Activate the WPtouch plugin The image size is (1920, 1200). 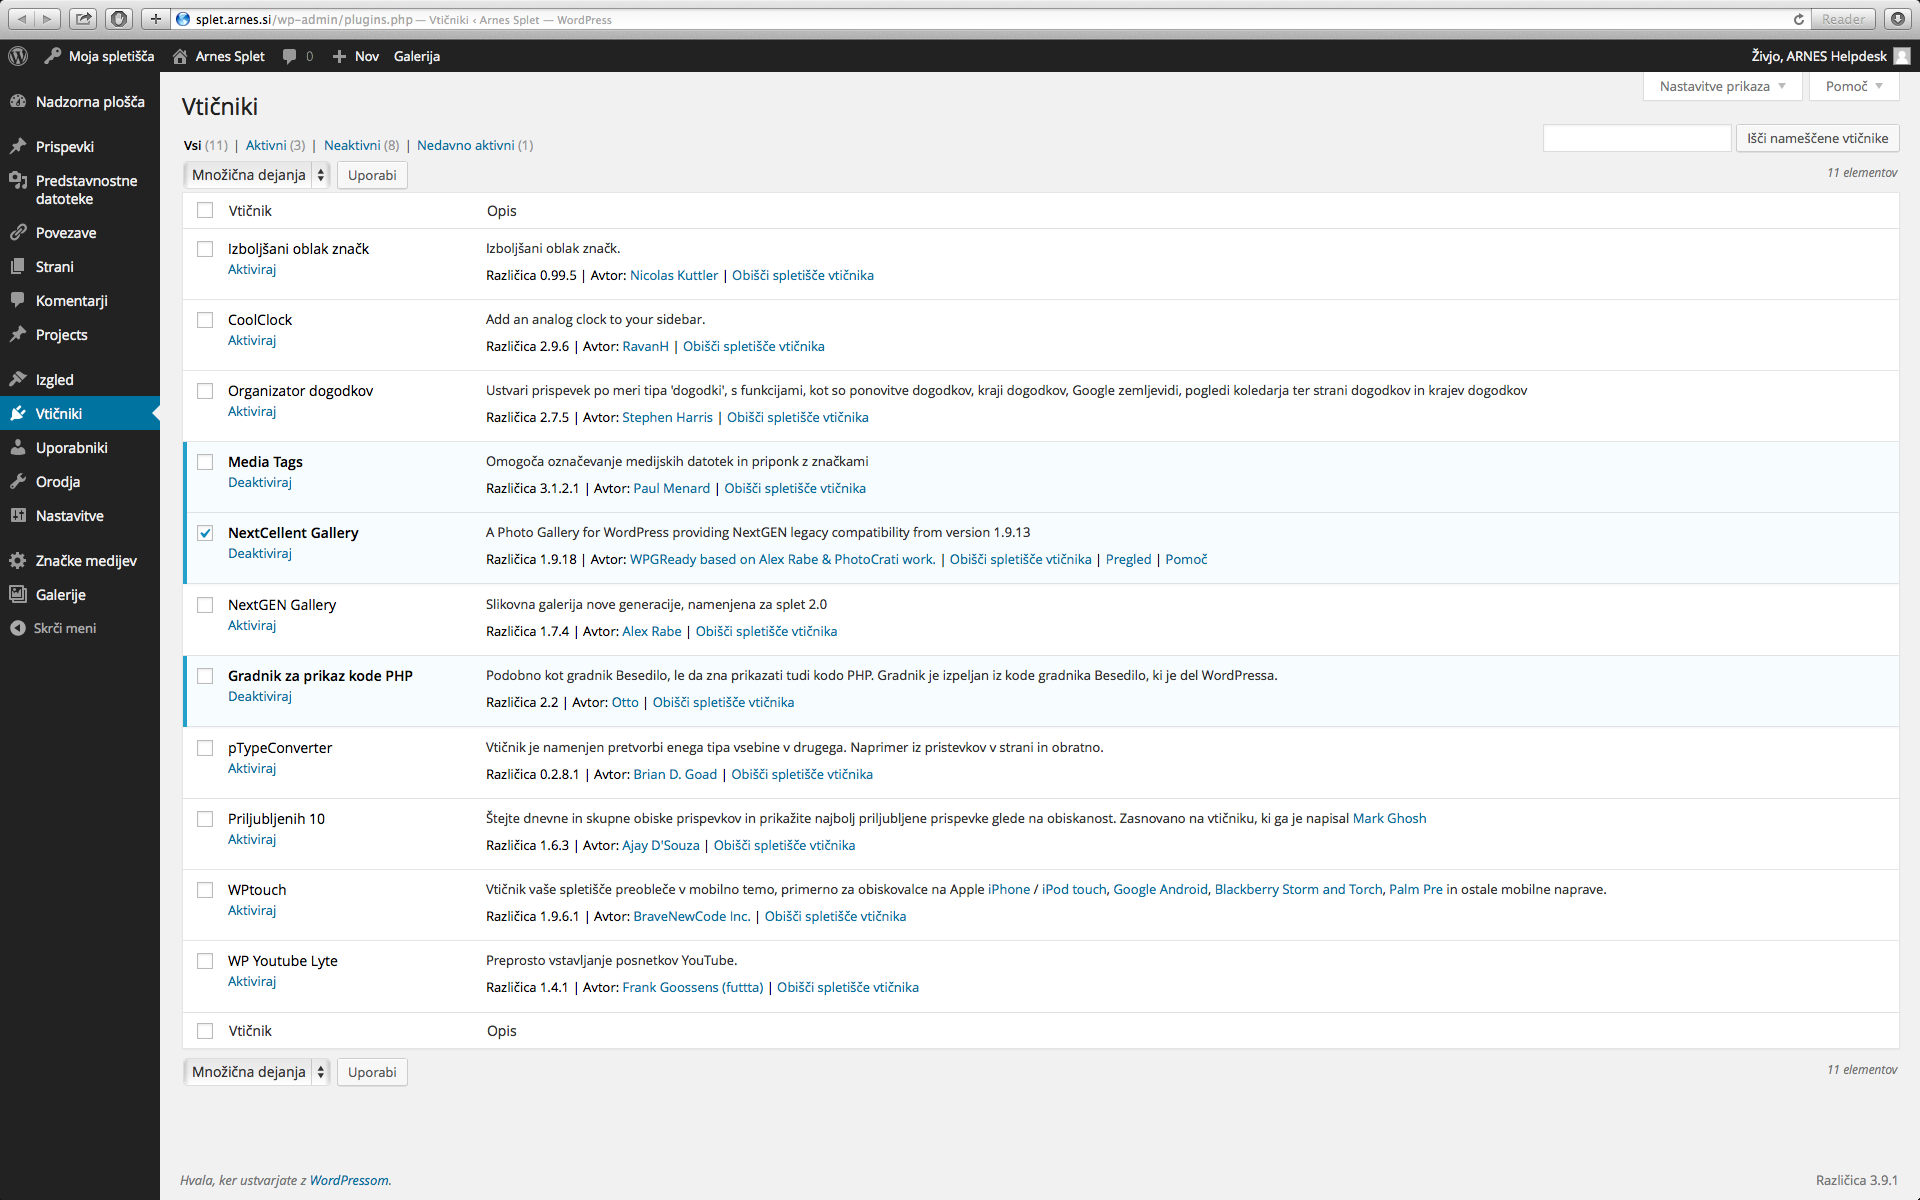(252, 910)
